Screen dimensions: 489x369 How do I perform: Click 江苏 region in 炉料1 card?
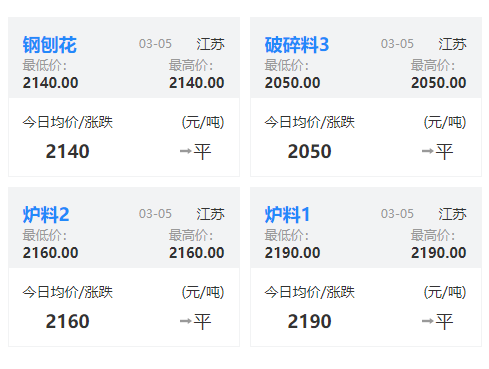point(452,214)
